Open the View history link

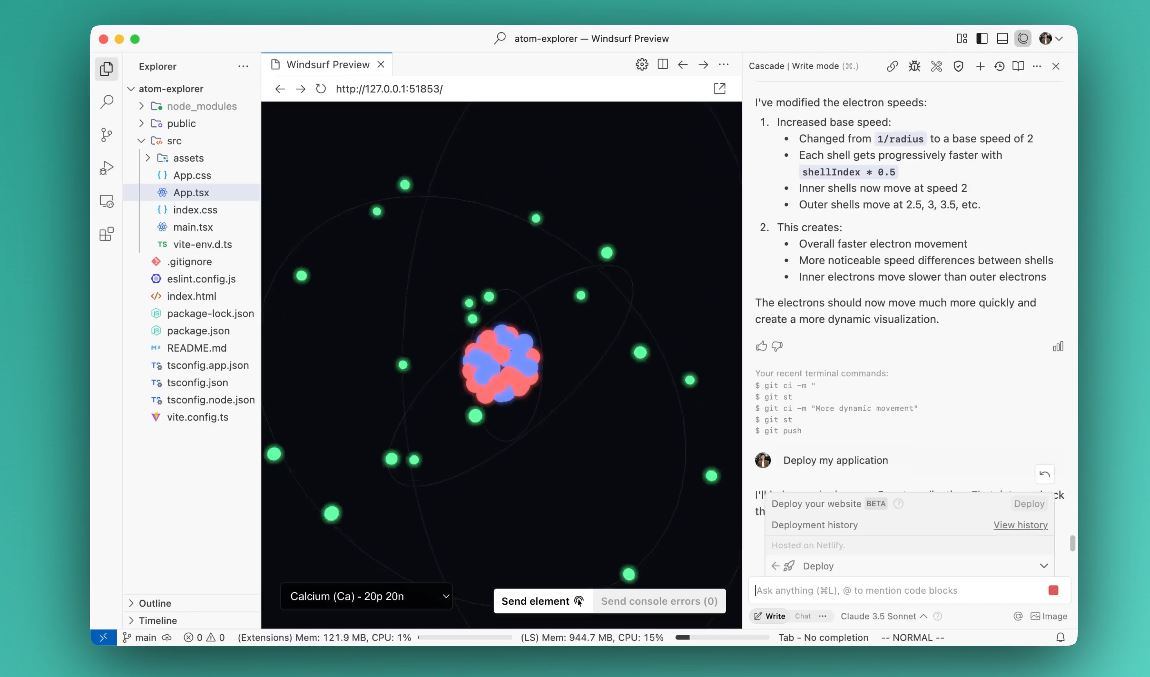[x=1020, y=524]
